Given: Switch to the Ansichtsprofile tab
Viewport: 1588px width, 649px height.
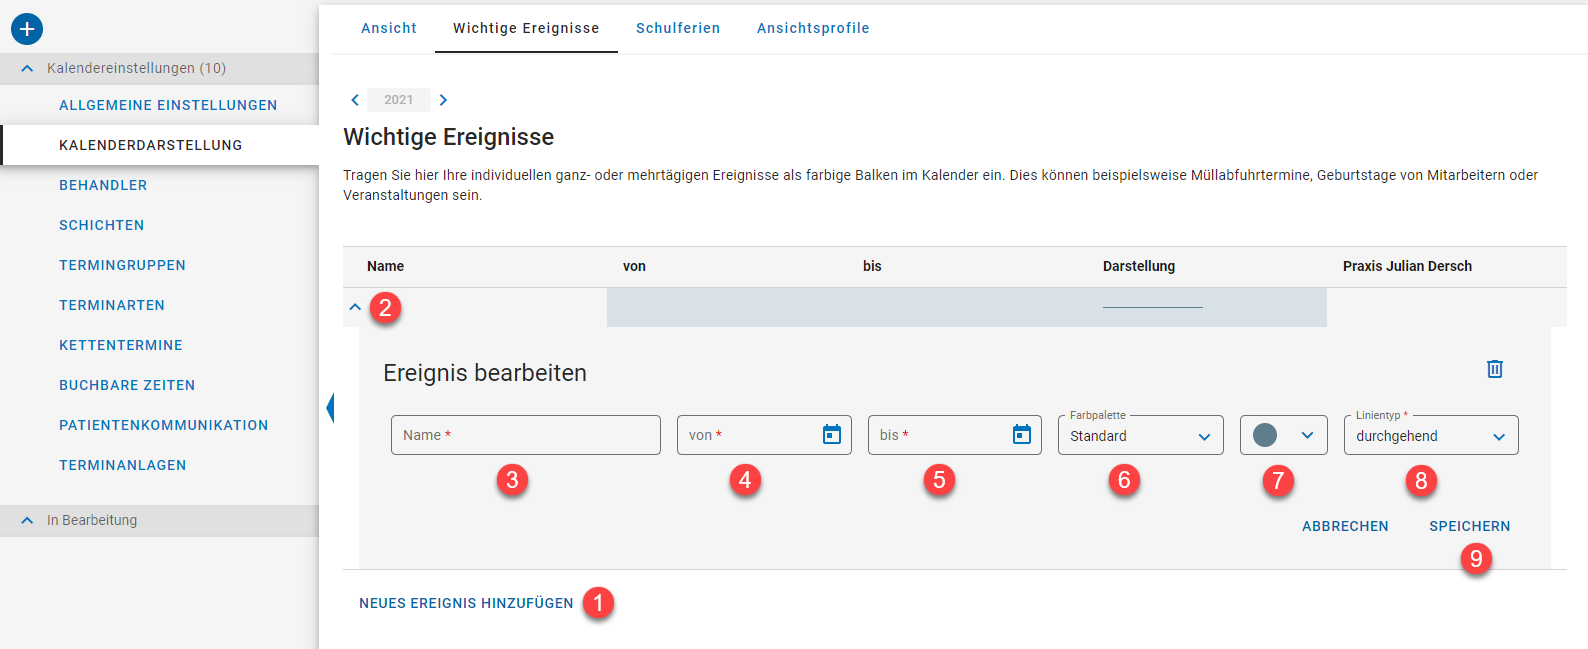Looking at the screenshot, I should (812, 28).
